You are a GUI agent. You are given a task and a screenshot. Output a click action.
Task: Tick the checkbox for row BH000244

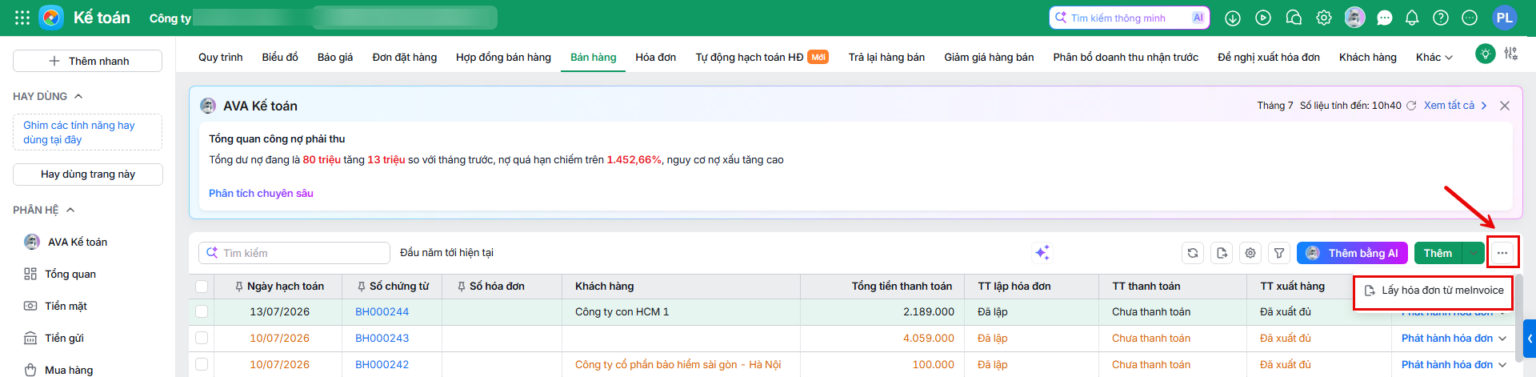click(x=202, y=312)
